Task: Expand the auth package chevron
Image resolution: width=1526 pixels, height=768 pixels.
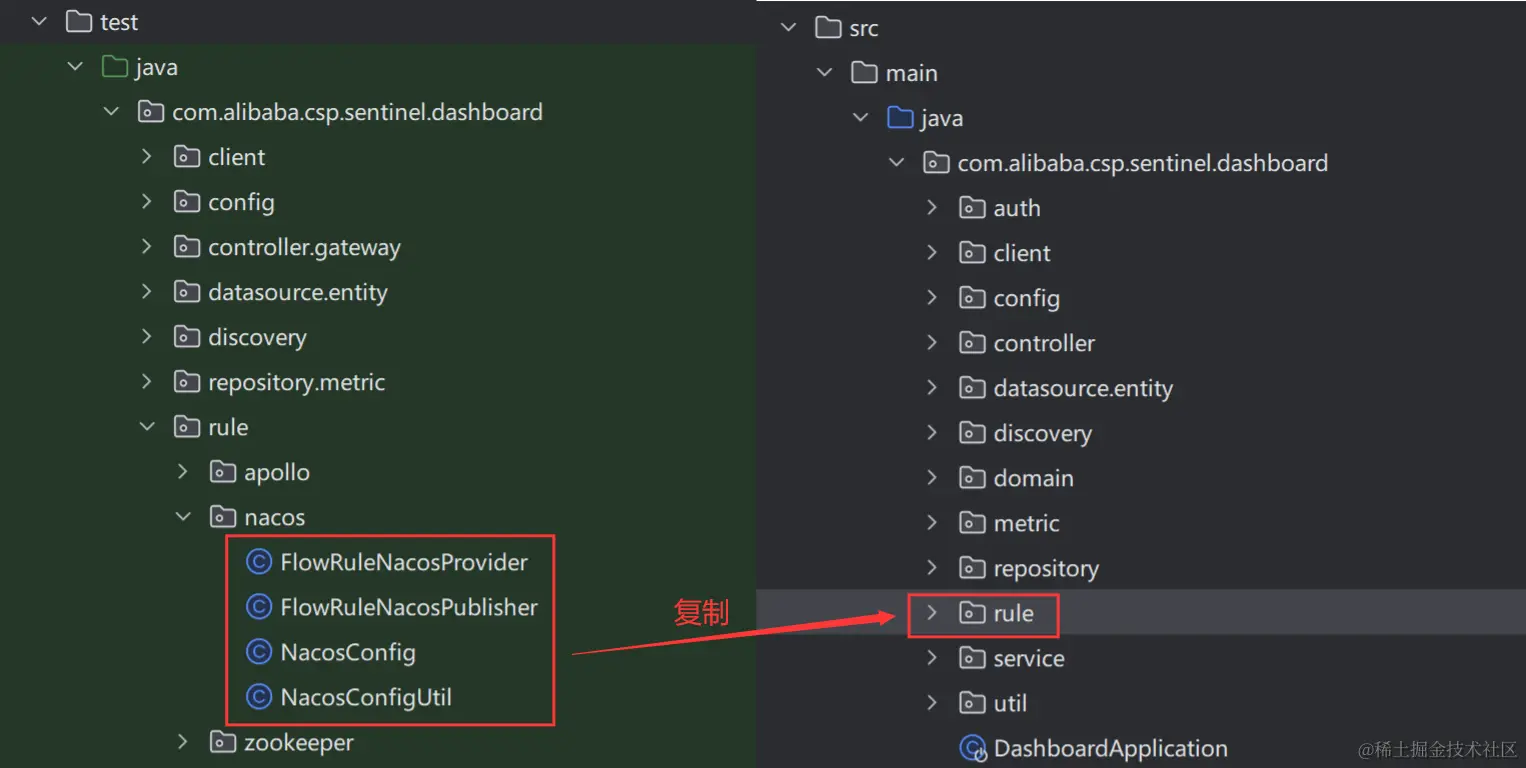Action: 932,208
